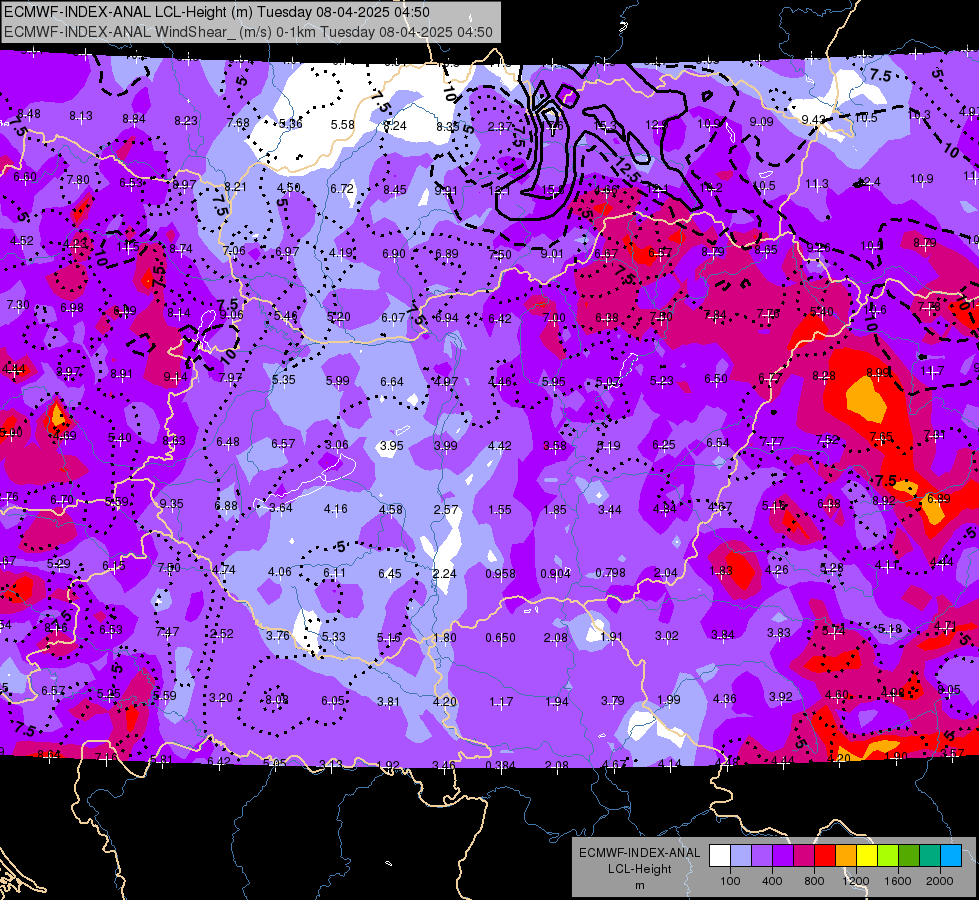Select the magenta legend color swatch
The width and height of the screenshot is (979, 900).
point(804,856)
